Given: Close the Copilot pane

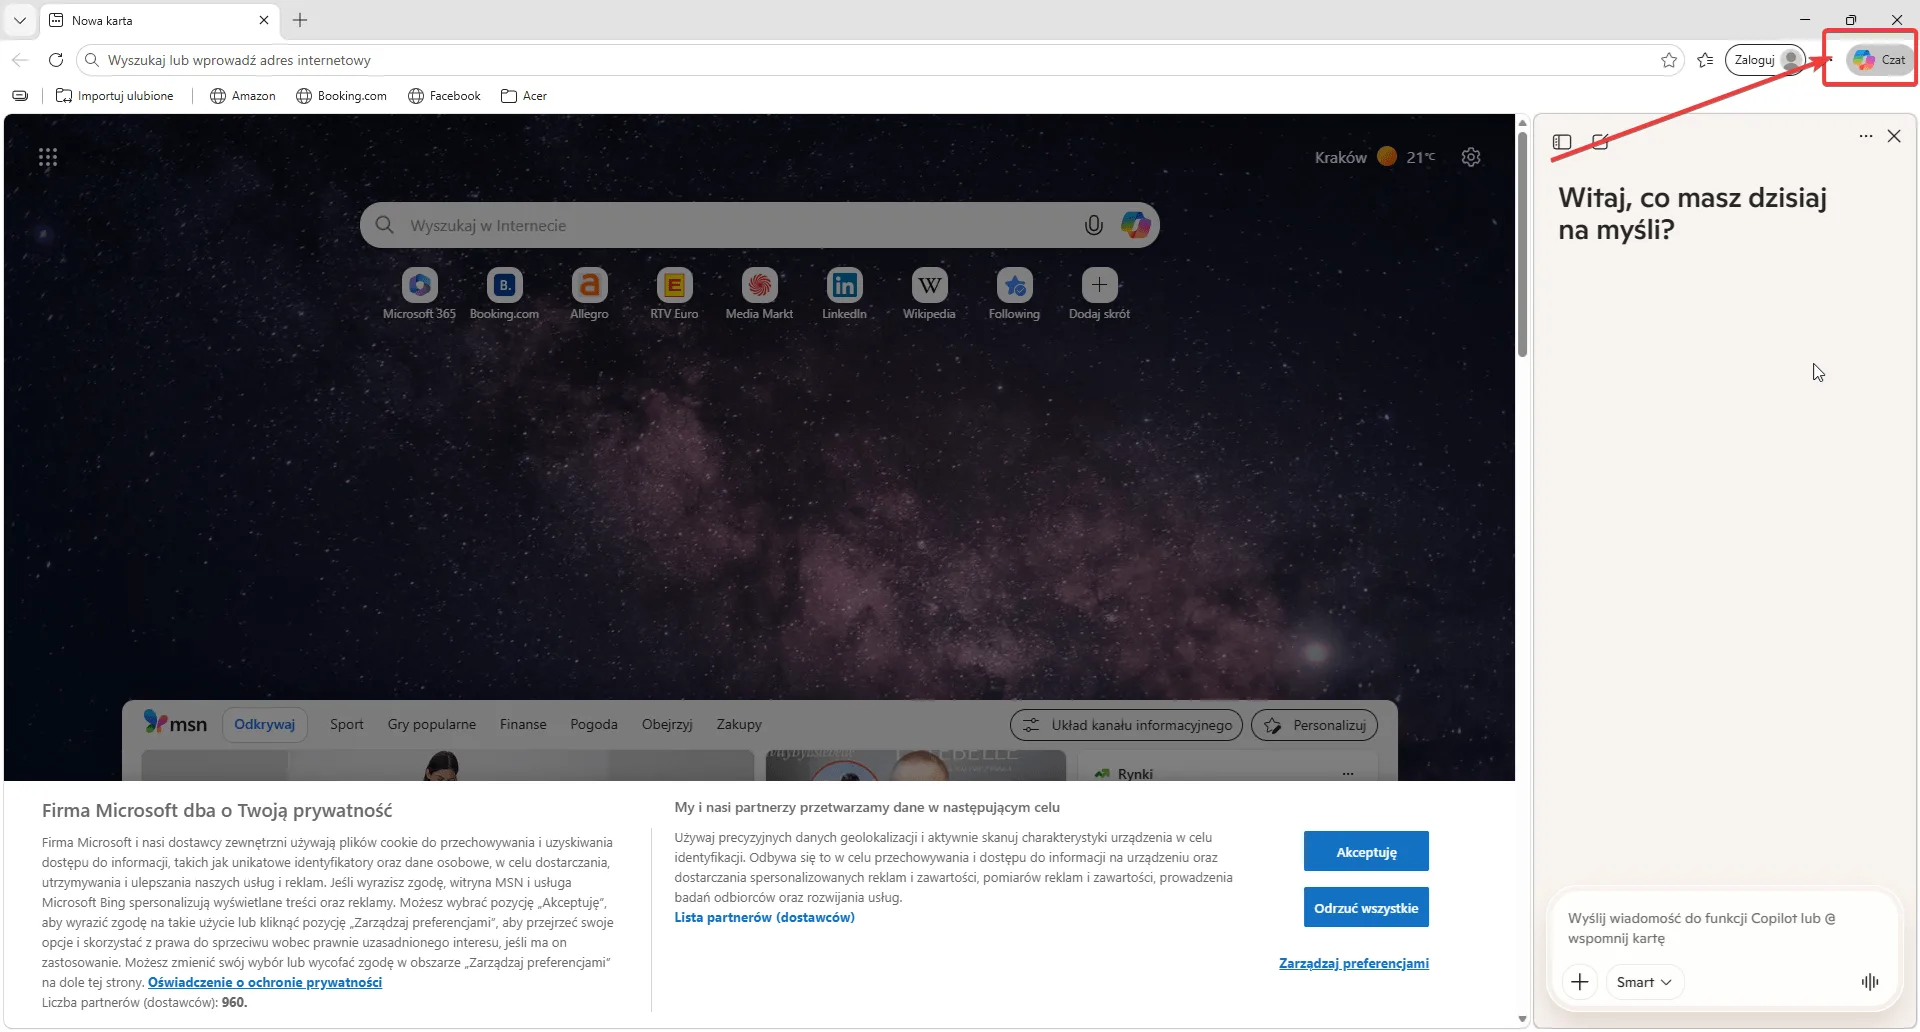Looking at the screenshot, I should point(1894,136).
